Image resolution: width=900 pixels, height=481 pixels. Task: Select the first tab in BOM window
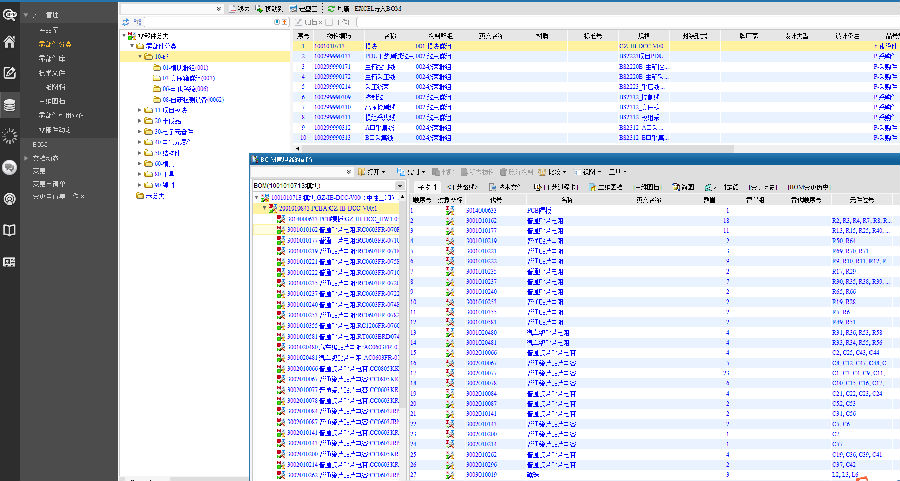point(428,186)
